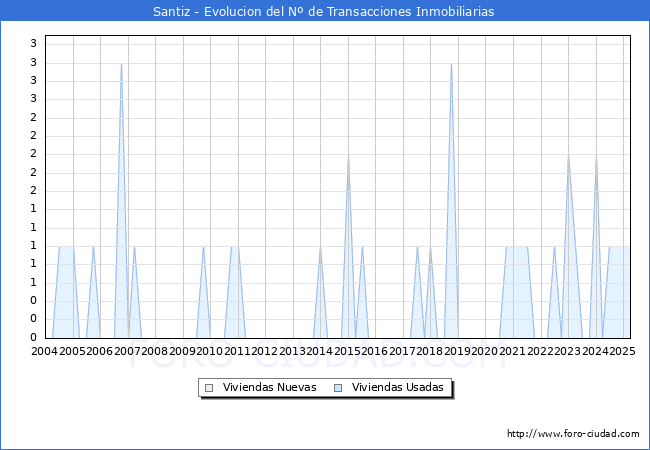Select the Viviendas Nuevas legend label
650x450 pixels.
click(x=269, y=387)
